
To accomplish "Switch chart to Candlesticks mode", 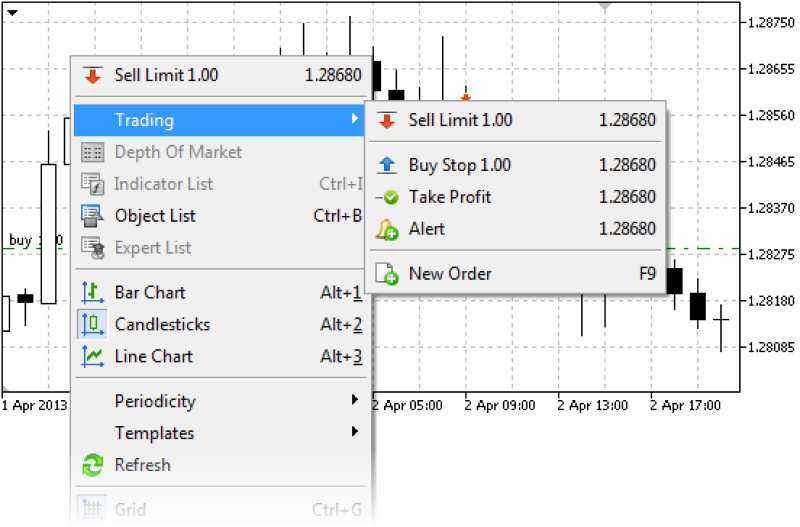I will coord(162,325).
